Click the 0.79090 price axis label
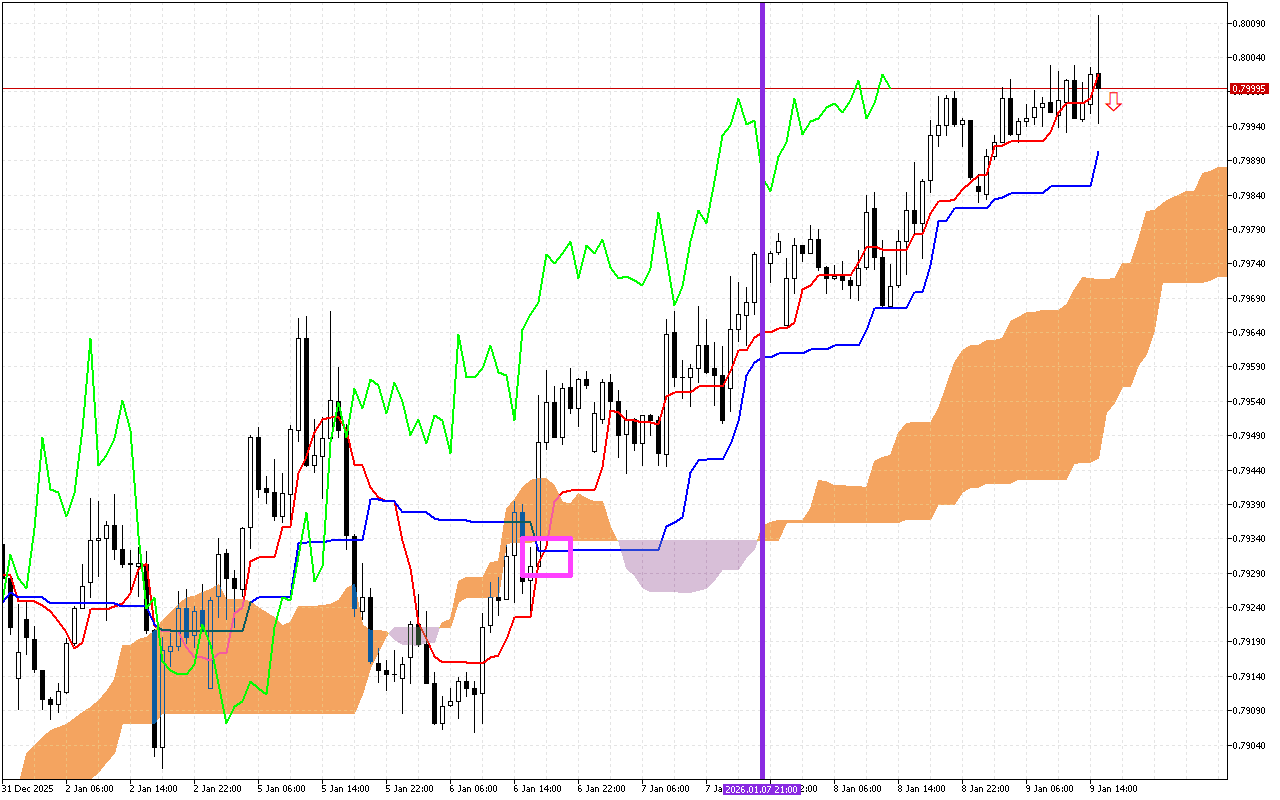 tap(1251, 711)
